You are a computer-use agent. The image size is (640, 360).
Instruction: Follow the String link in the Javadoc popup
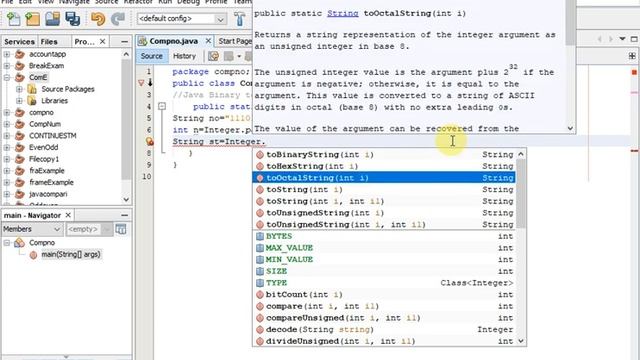(342, 13)
